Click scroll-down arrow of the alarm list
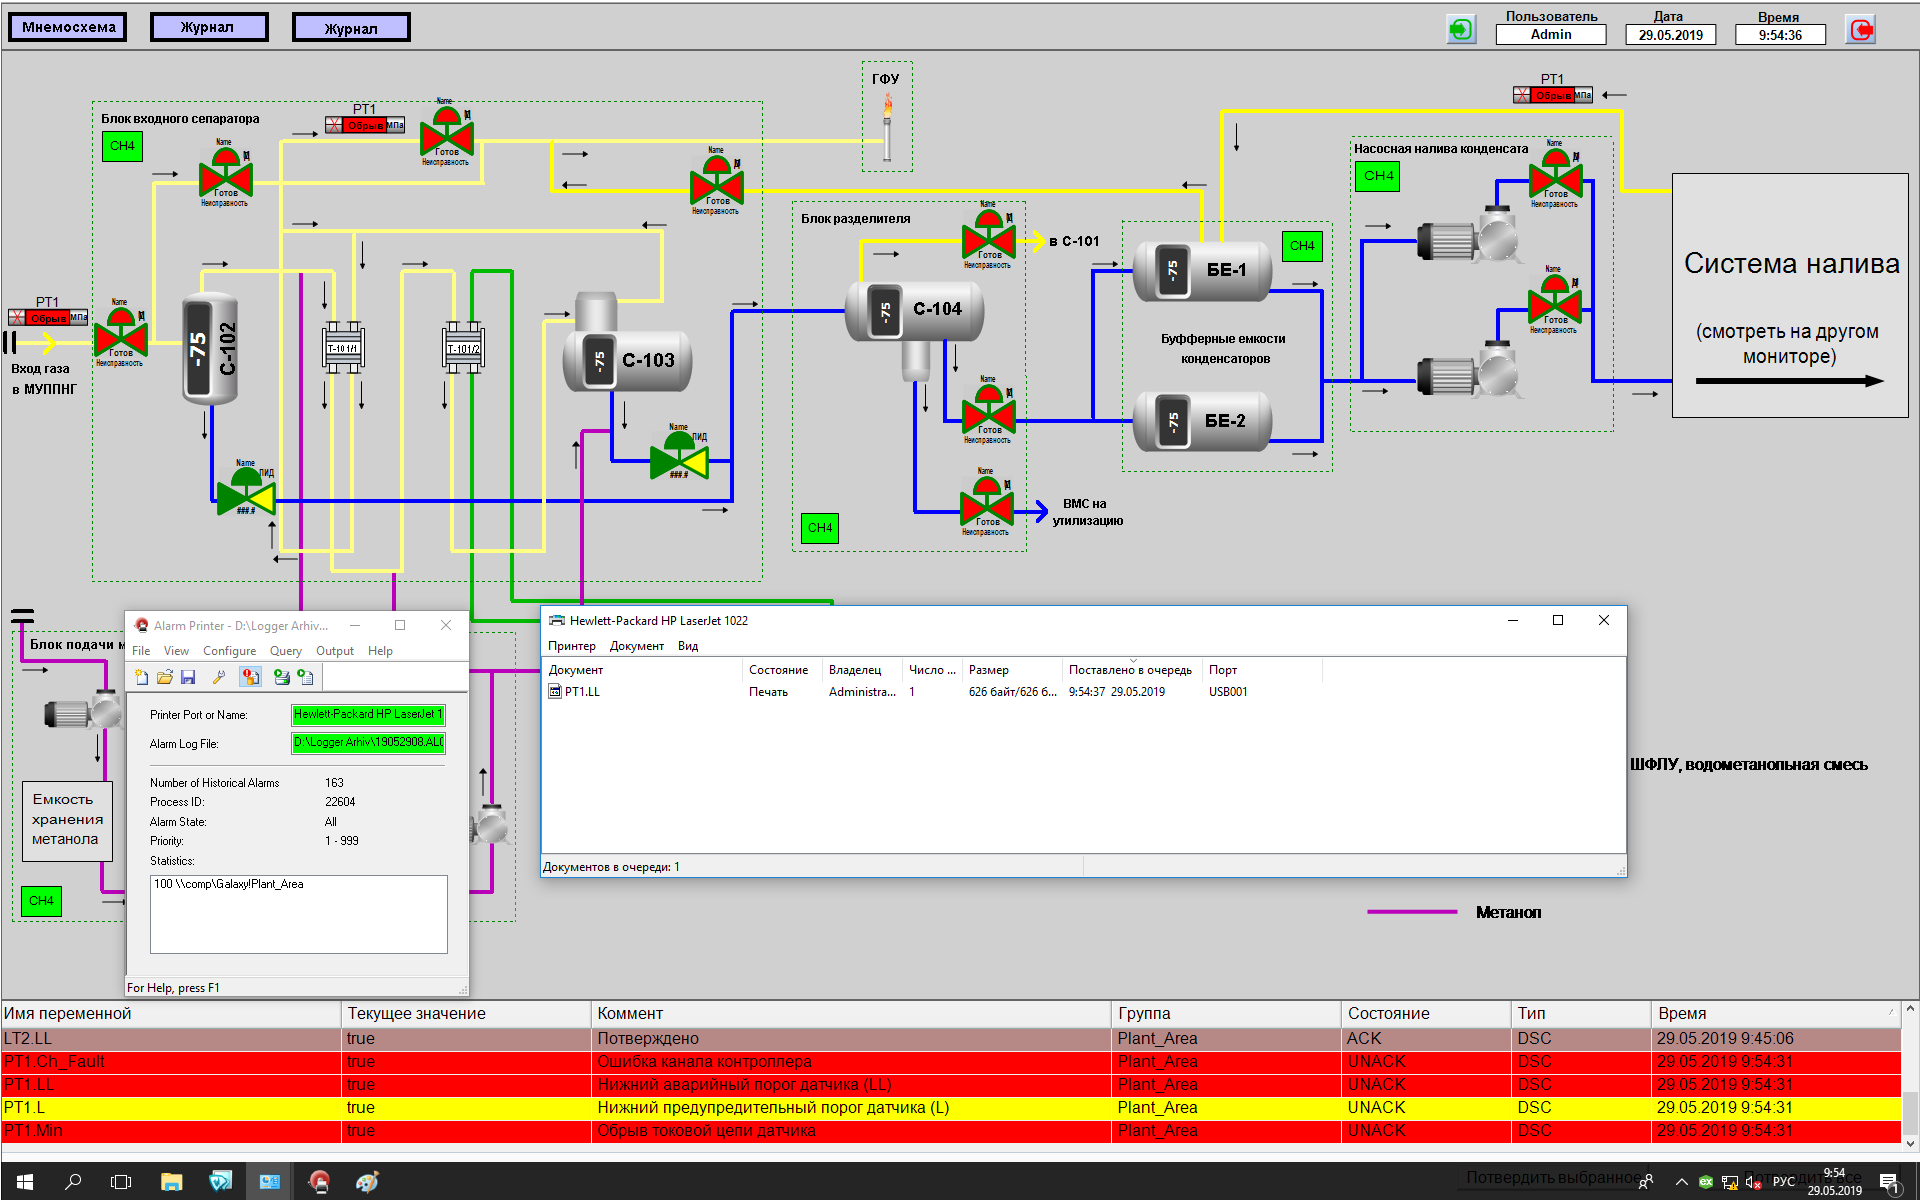Screen dimensions: 1920x1200 (1910, 1143)
